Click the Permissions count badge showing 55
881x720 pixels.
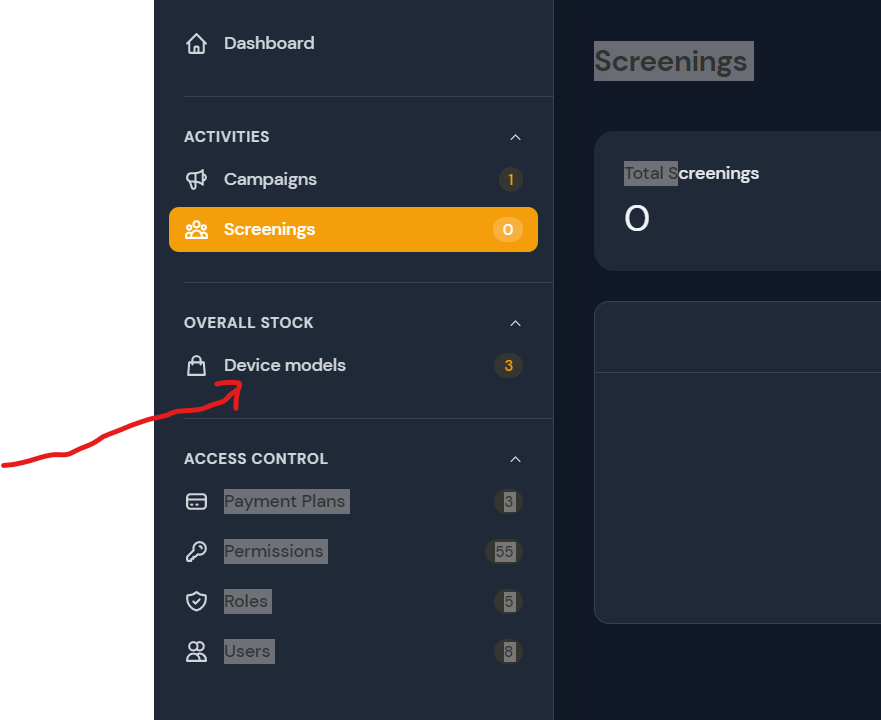504,552
